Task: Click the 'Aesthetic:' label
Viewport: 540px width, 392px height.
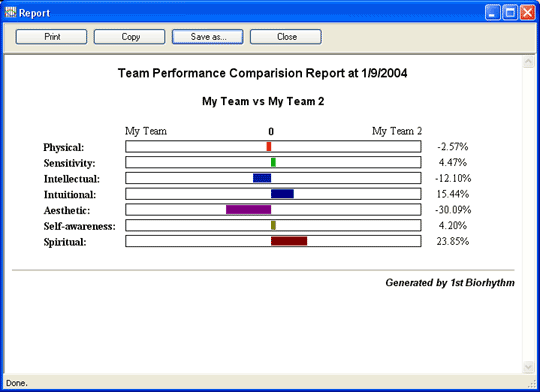Action: (67, 210)
